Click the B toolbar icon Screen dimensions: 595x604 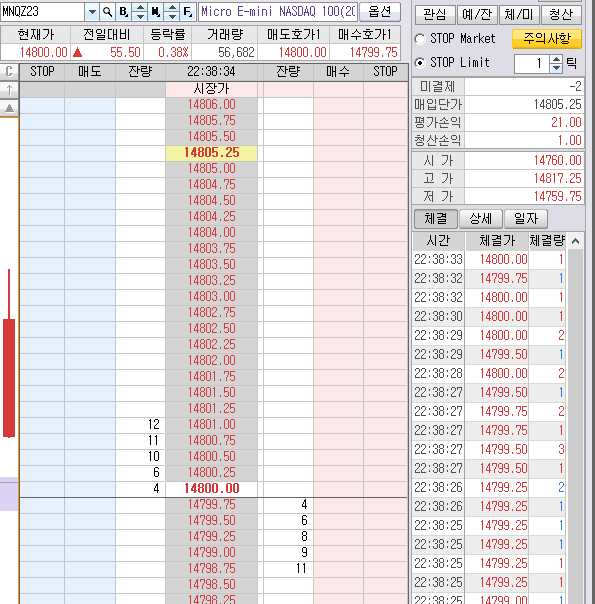coord(124,12)
